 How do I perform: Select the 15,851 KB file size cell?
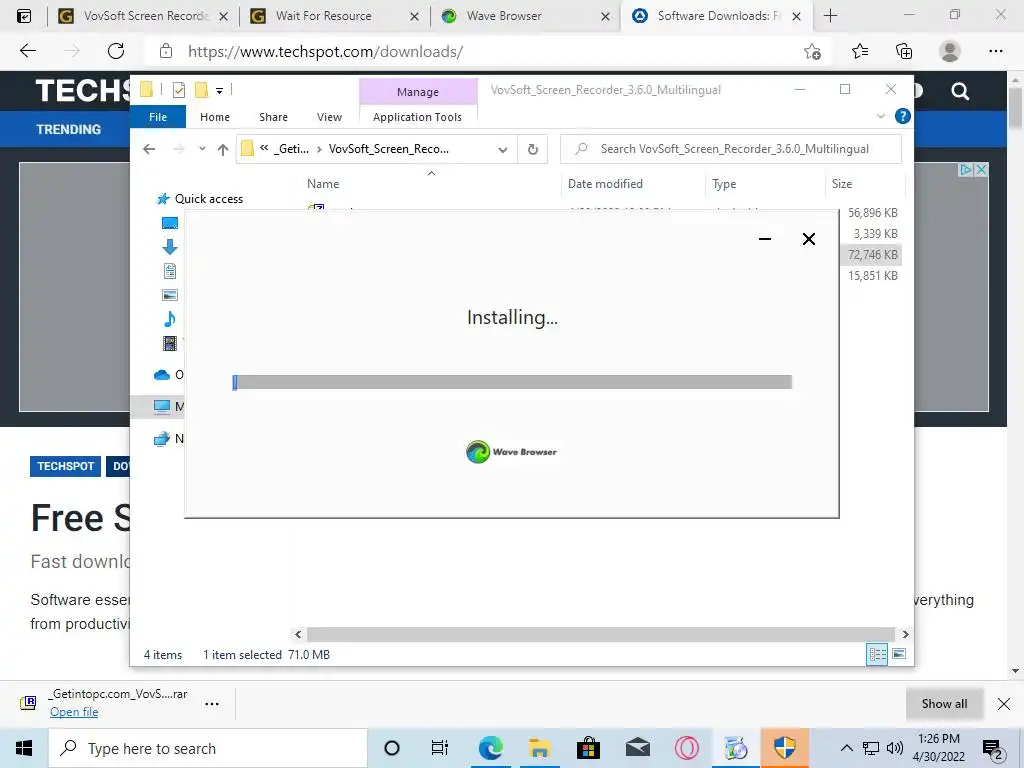[872, 276]
